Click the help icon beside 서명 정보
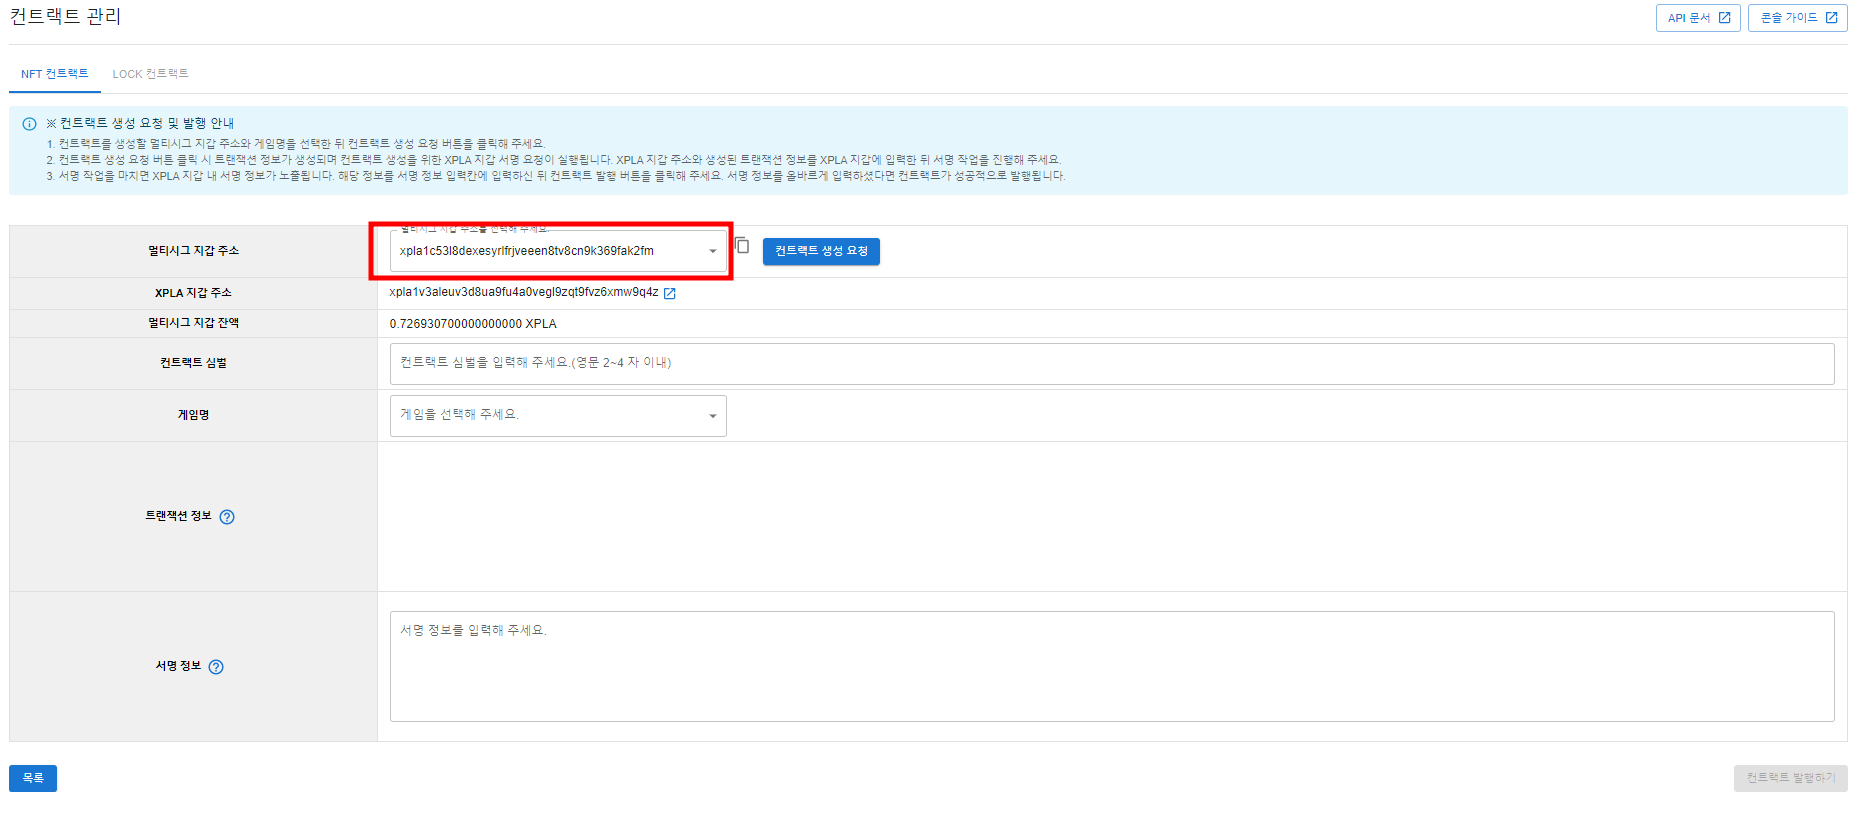Viewport: 1860px width, 813px height. tap(216, 667)
